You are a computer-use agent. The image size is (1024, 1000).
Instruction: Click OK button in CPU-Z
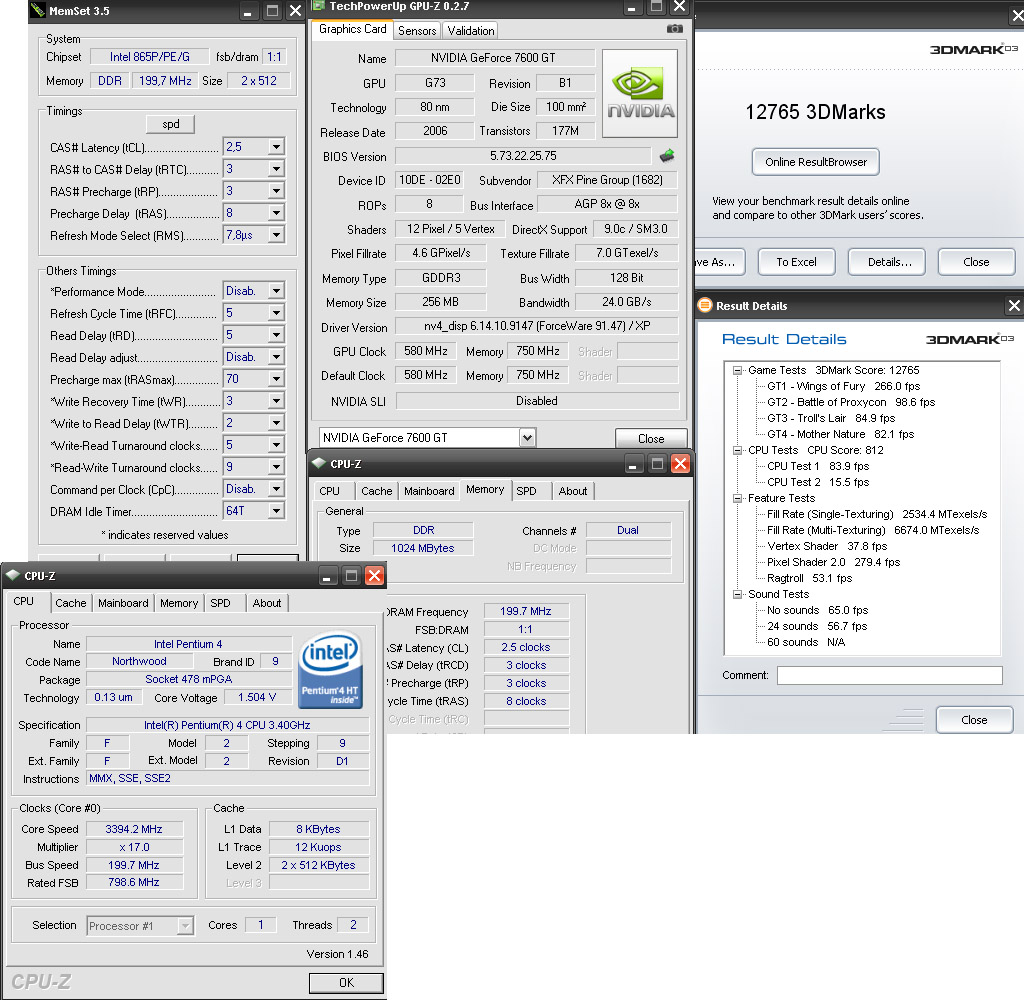point(346,982)
